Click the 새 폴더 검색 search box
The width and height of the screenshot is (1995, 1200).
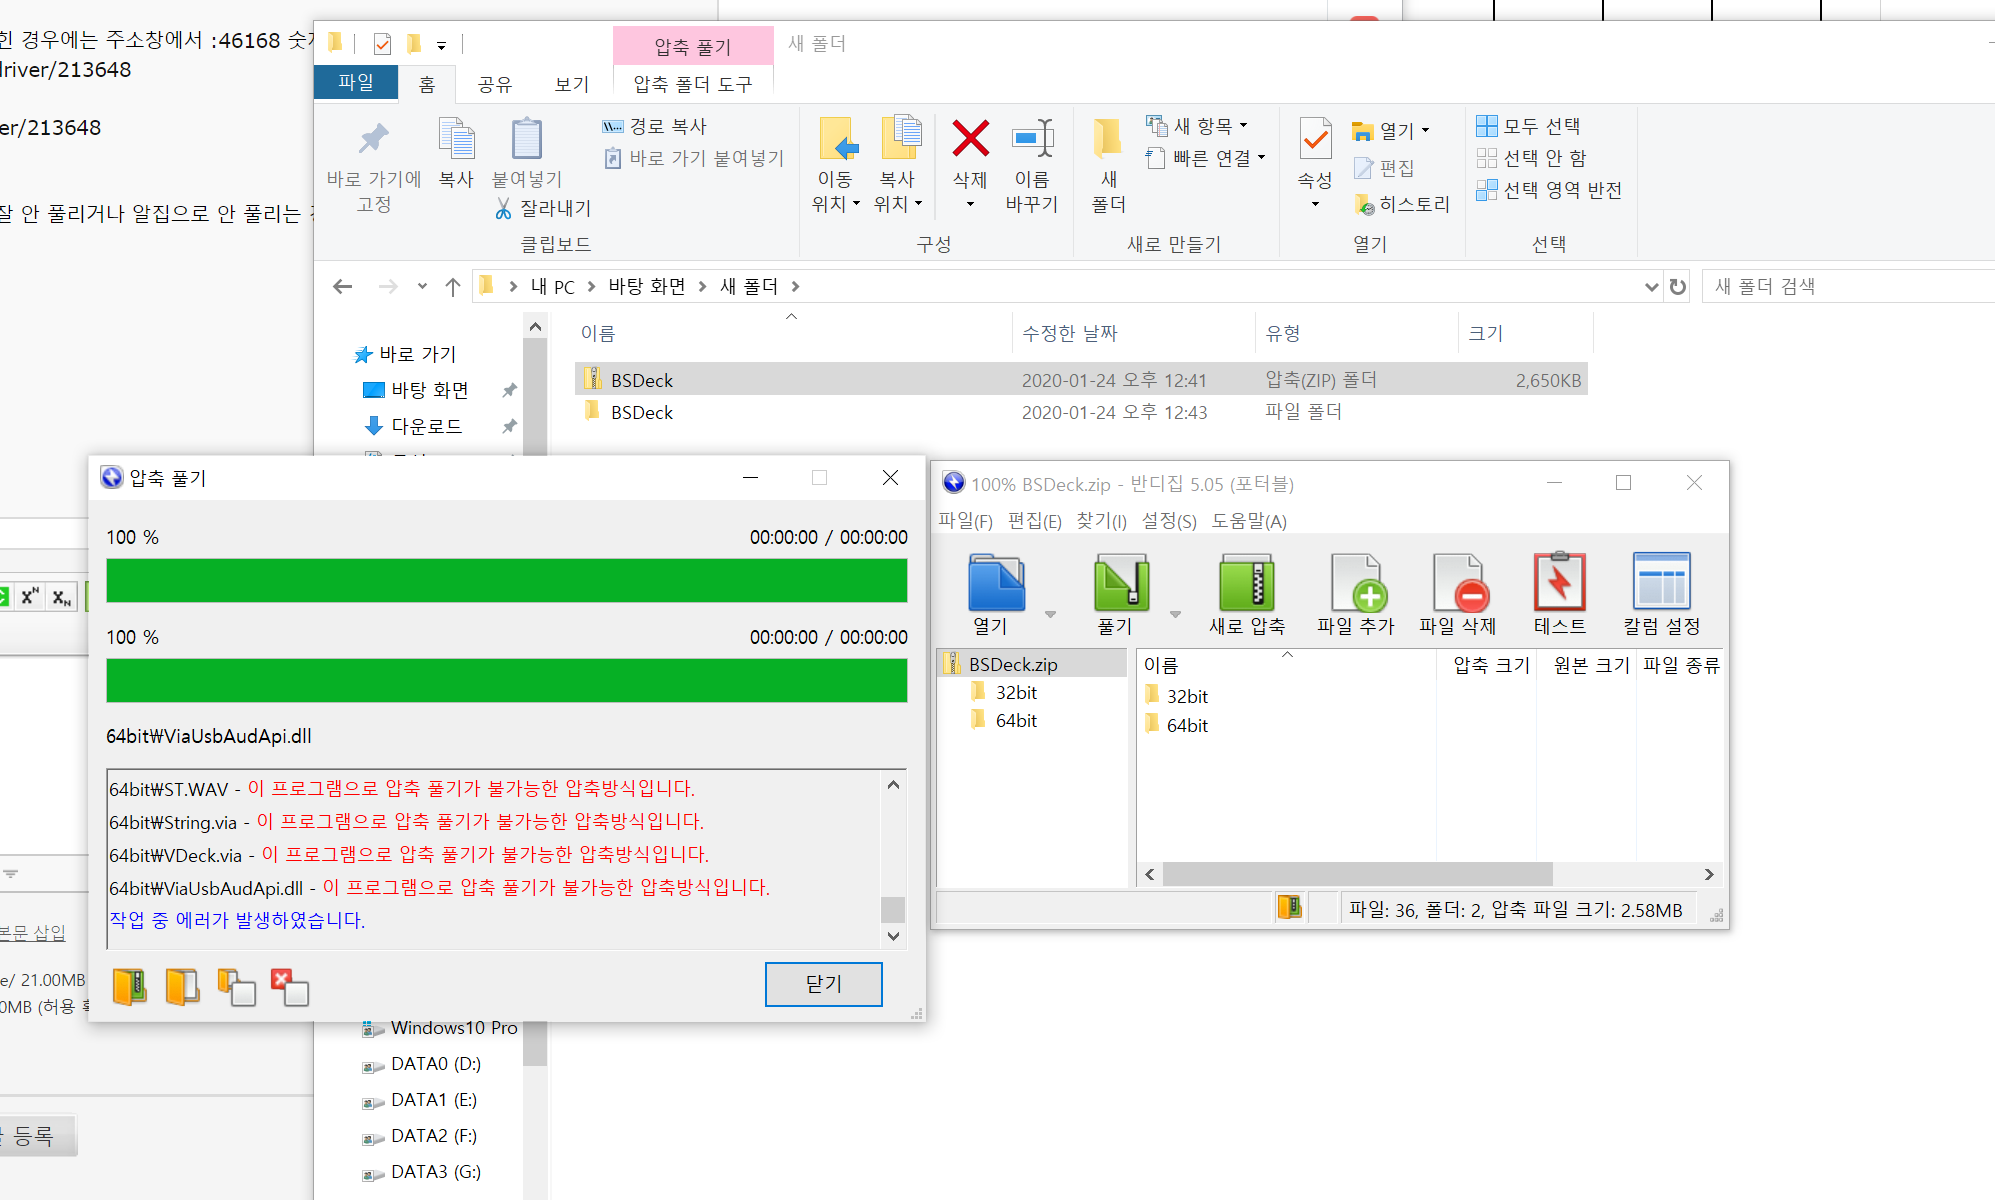(x=1850, y=287)
